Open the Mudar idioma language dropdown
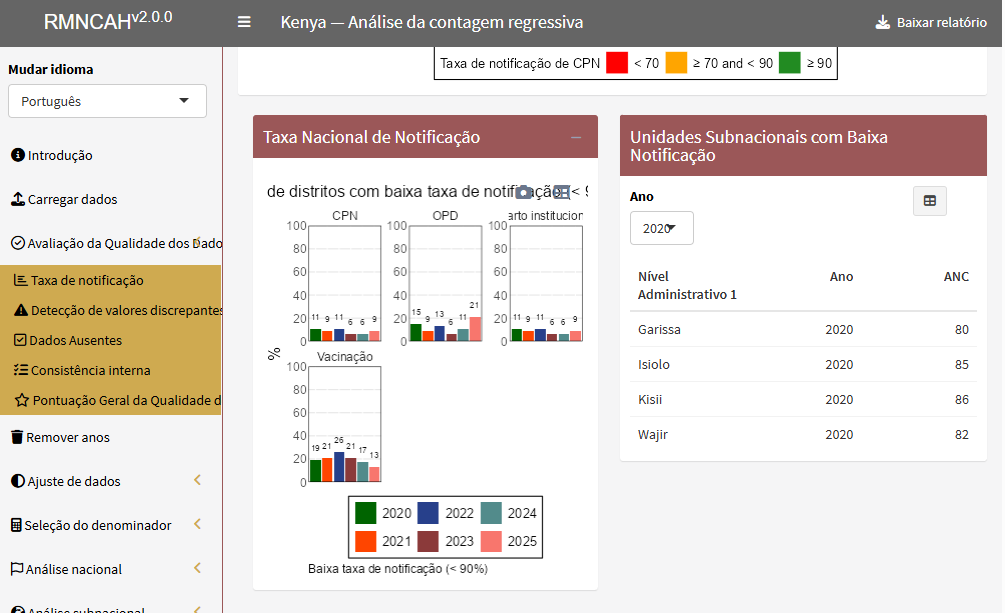This screenshot has height=613, width=1005. click(107, 101)
